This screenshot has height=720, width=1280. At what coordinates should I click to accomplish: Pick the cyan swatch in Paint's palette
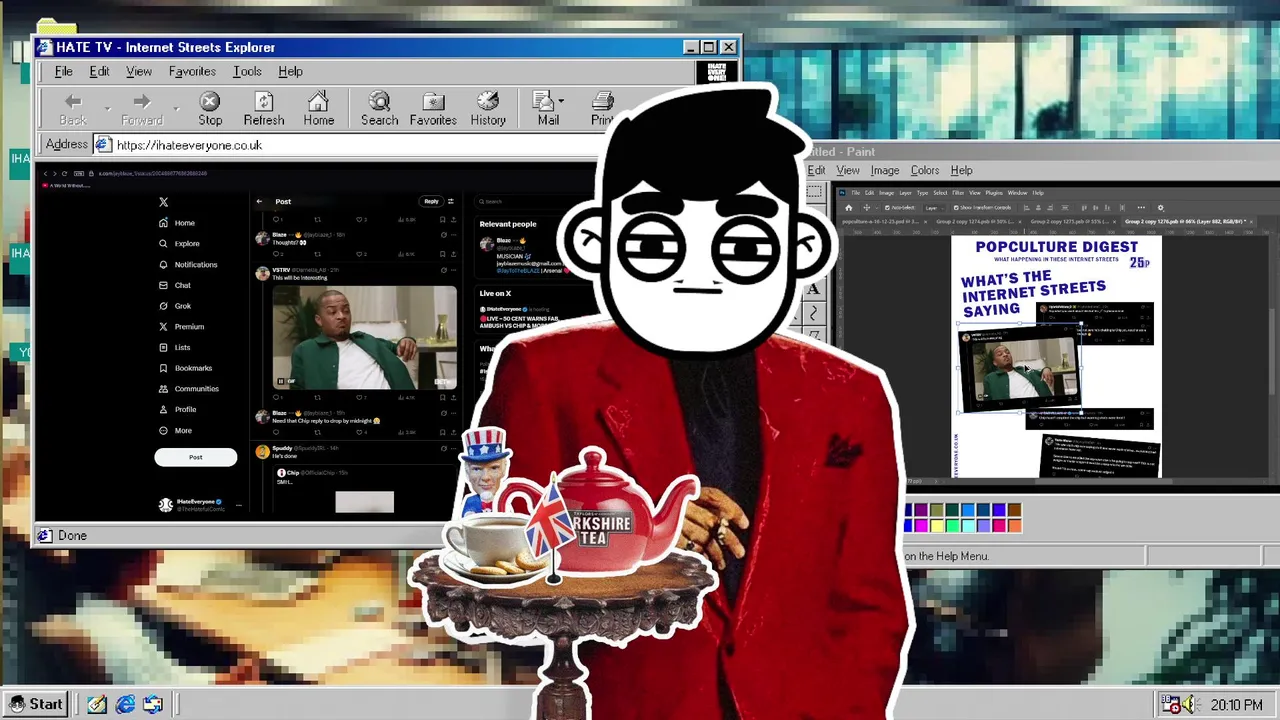pos(969,526)
